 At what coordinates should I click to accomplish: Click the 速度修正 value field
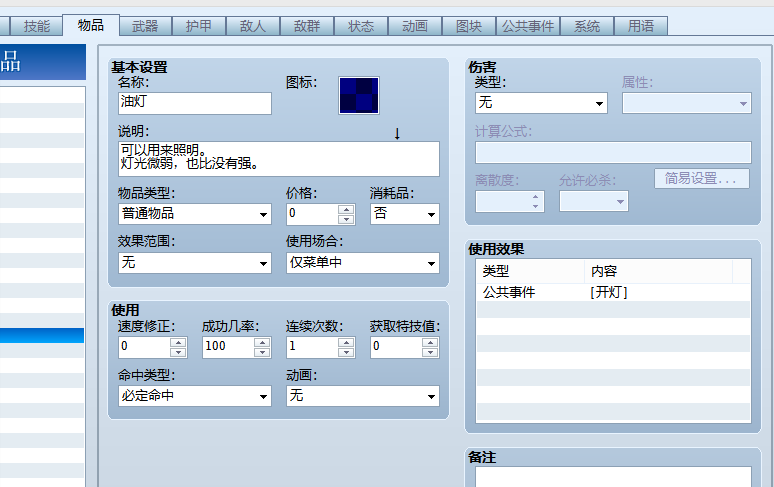pyautogui.click(x=144, y=347)
